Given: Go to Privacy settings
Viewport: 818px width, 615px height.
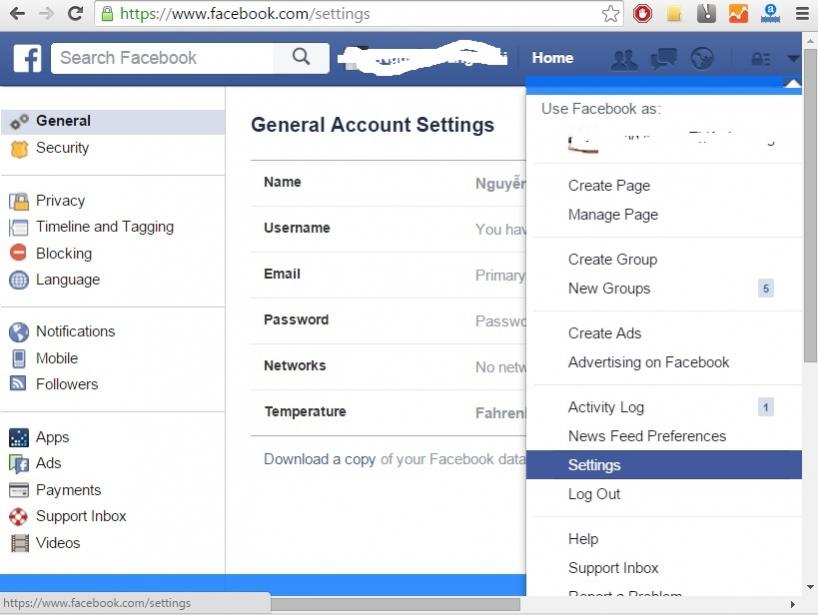Looking at the screenshot, I should (x=60, y=201).
